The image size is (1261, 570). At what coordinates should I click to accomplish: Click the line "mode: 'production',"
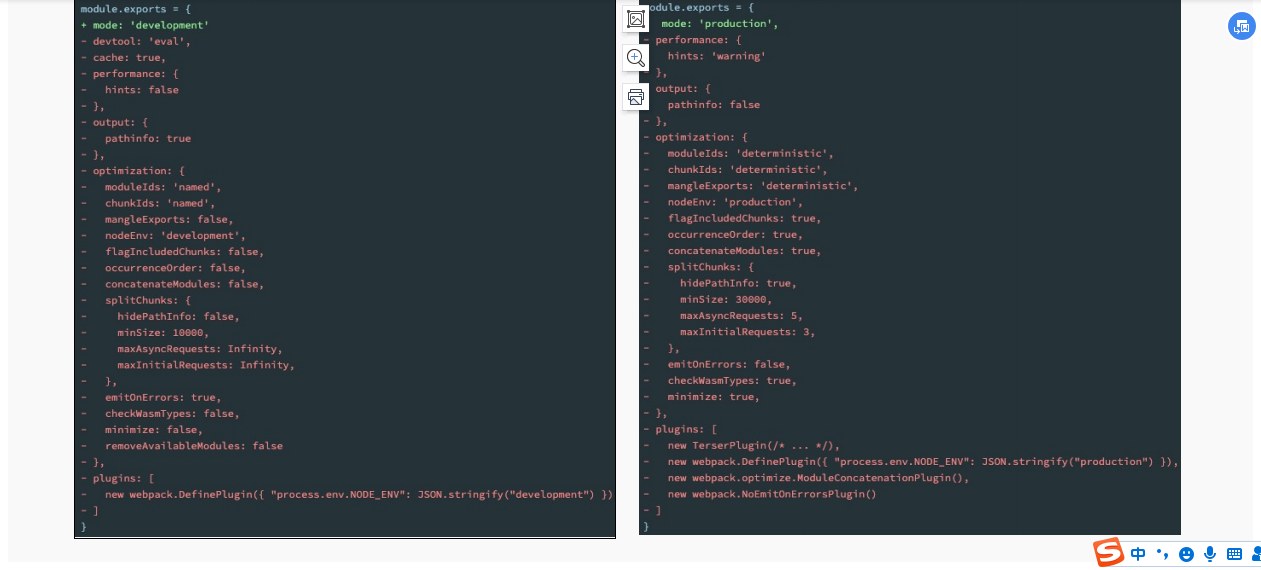(x=719, y=23)
